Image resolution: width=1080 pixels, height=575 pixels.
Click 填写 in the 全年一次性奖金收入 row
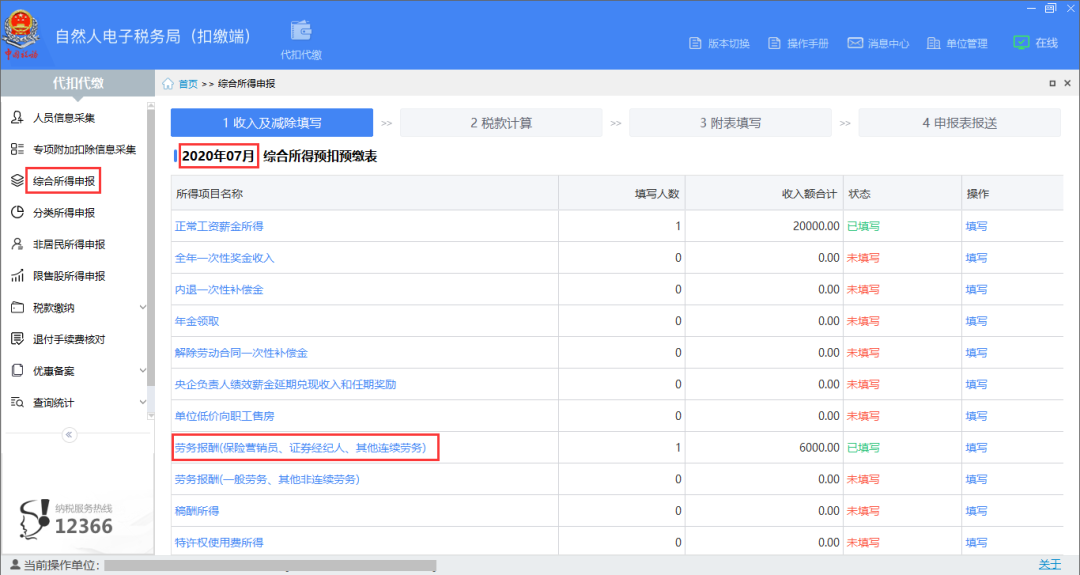click(977, 258)
